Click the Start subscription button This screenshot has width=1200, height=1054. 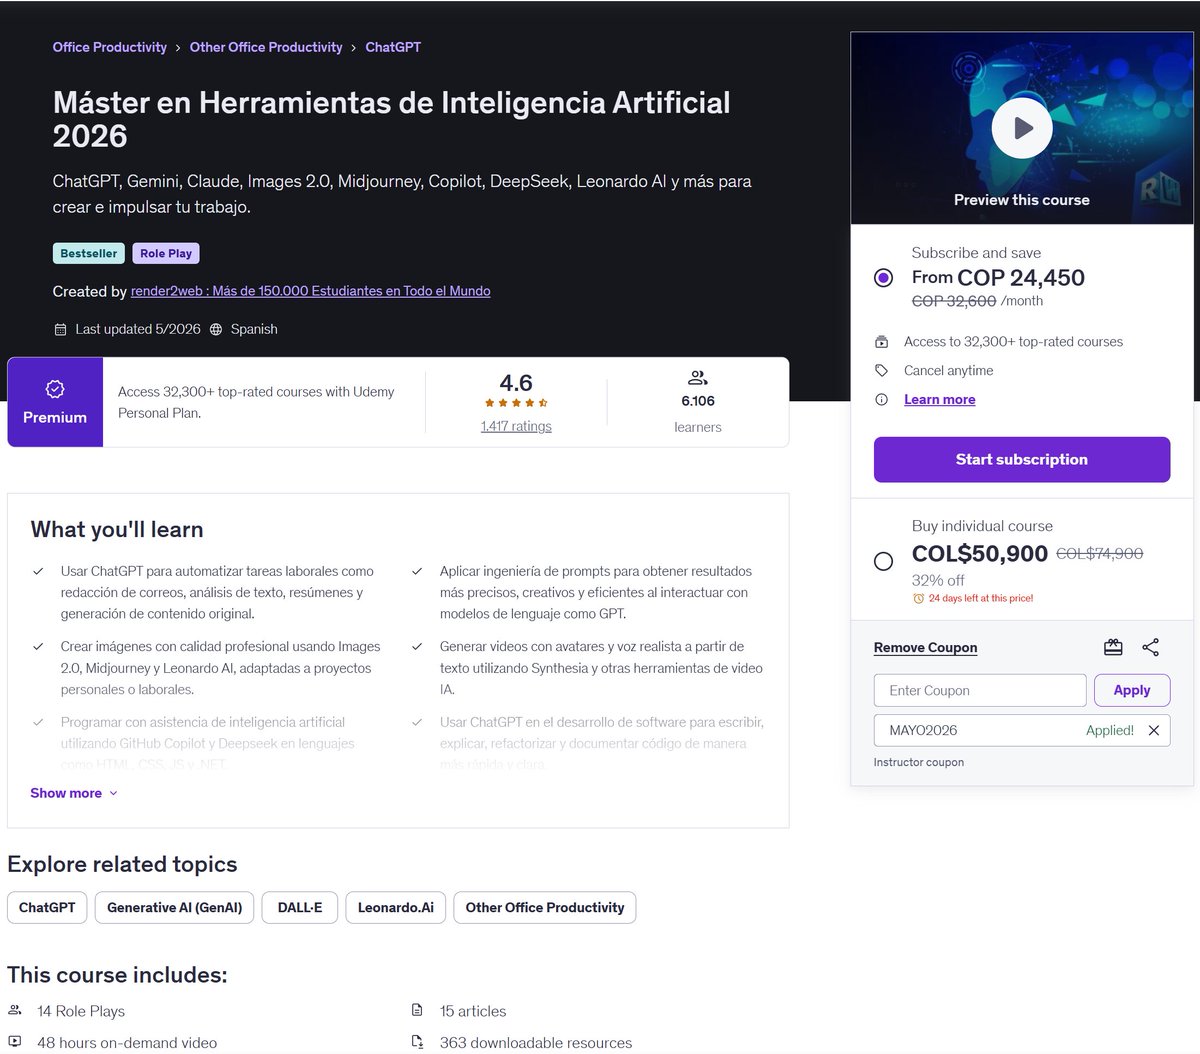1022,459
